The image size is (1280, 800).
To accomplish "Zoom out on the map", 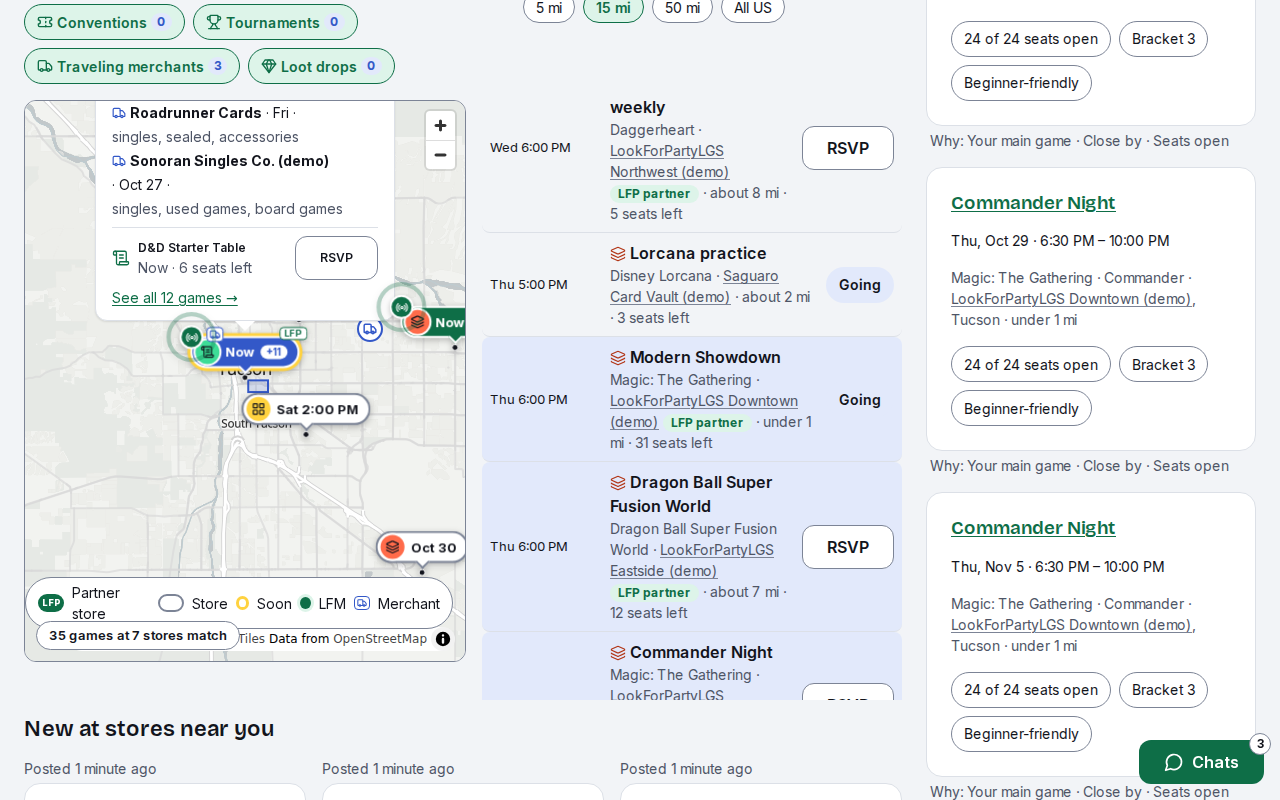I will (440, 155).
